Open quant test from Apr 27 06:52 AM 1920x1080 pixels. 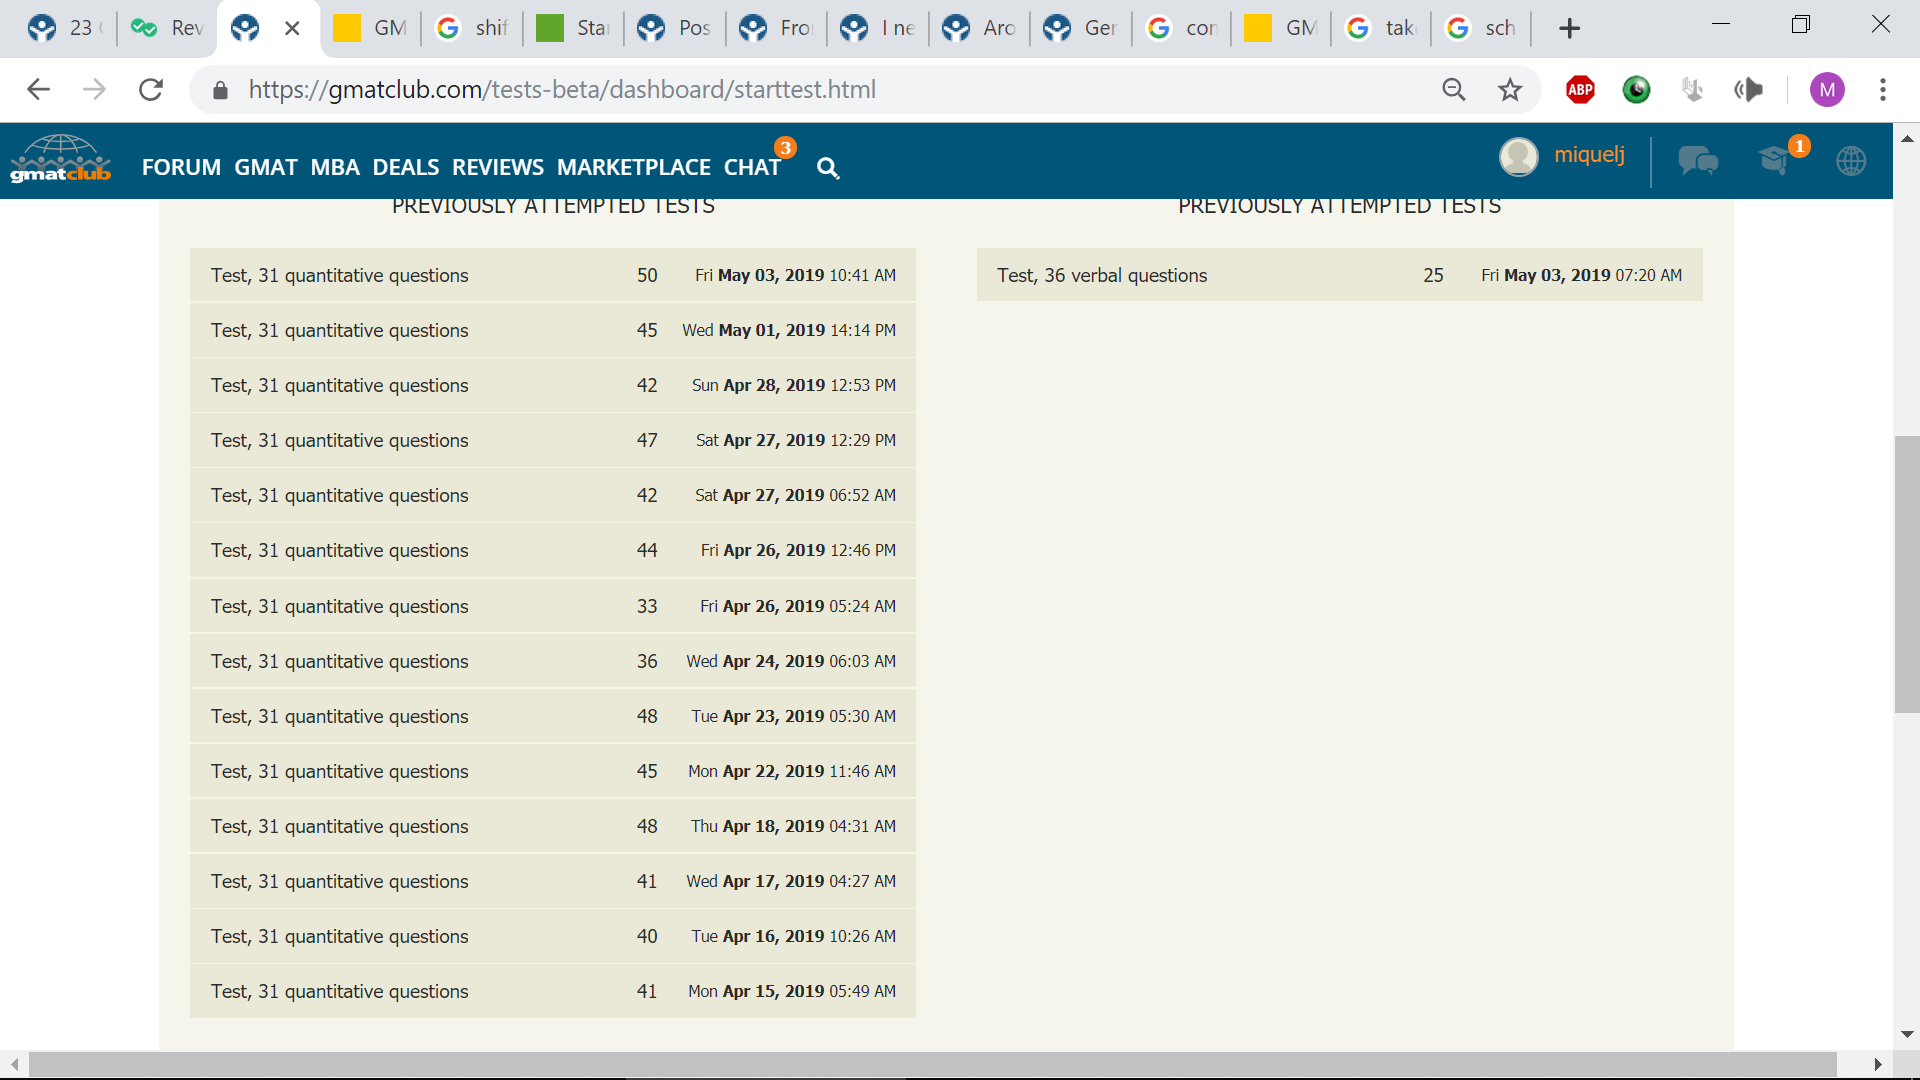point(553,495)
